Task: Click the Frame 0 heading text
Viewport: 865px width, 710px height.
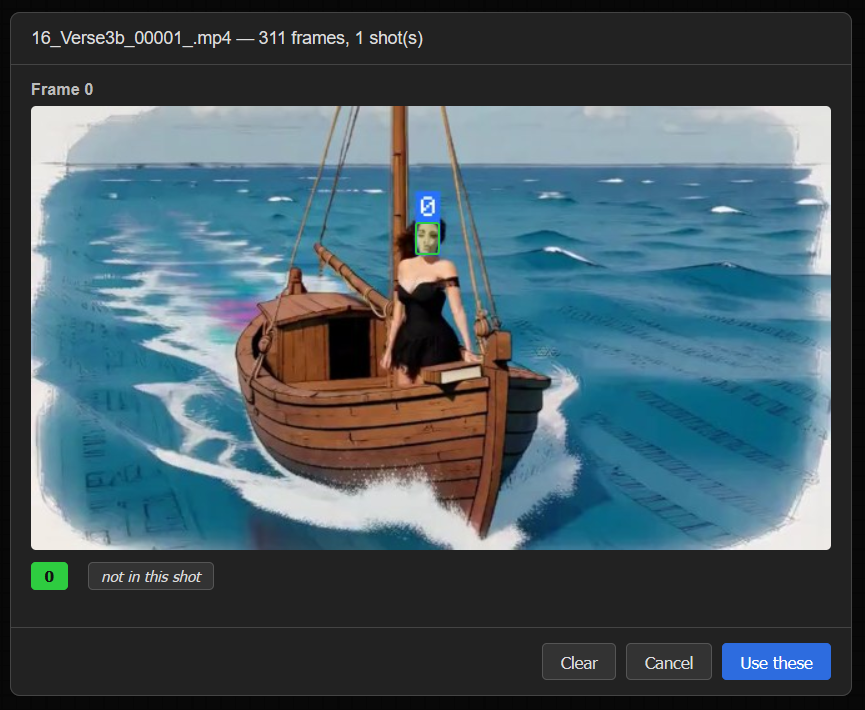Action: tap(62, 89)
